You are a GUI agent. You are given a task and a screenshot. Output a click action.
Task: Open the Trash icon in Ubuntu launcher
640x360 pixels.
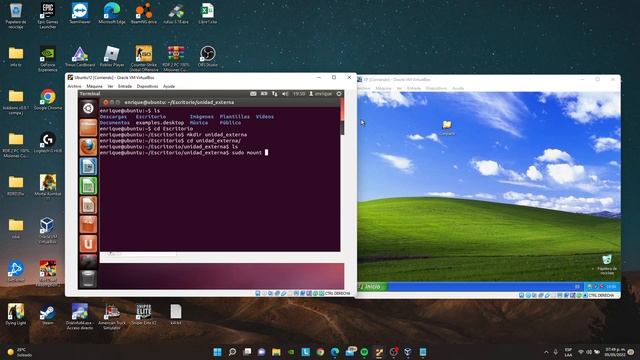pos(88,278)
